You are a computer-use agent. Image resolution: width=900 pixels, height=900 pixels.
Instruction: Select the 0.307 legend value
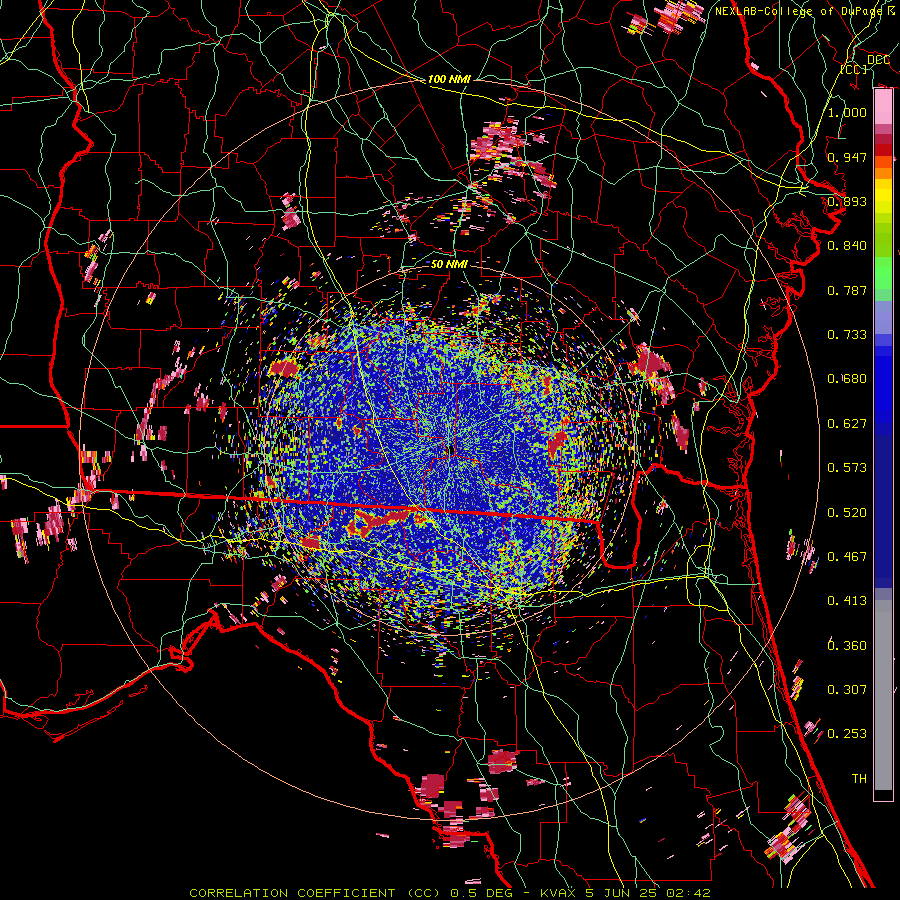pyautogui.click(x=847, y=690)
